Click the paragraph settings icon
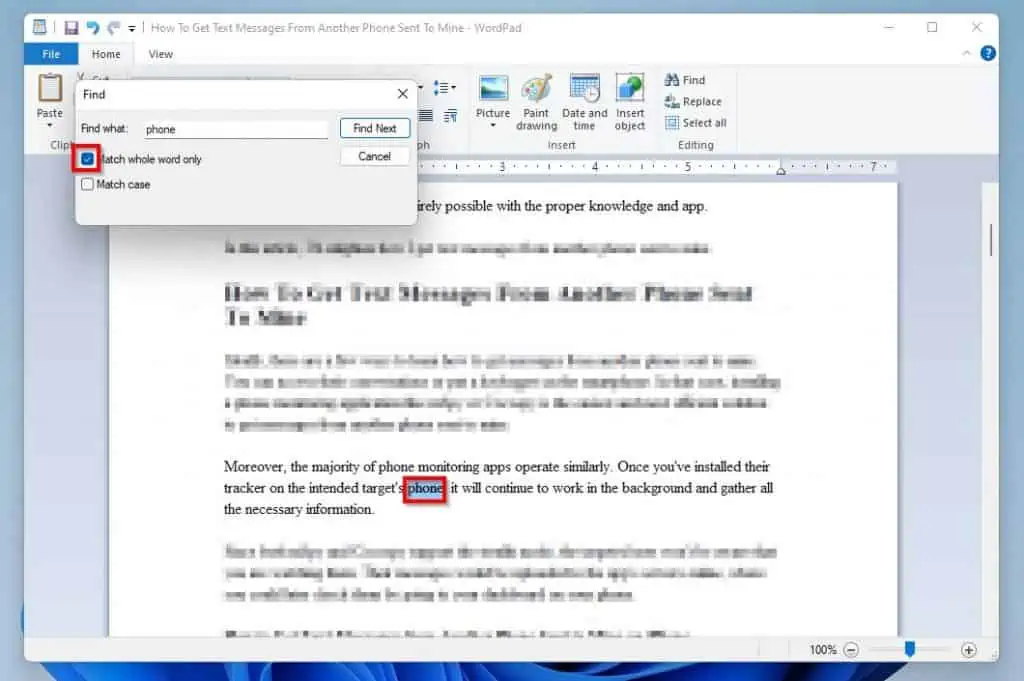The width and height of the screenshot is (1024, 681). tap(451, 116)
